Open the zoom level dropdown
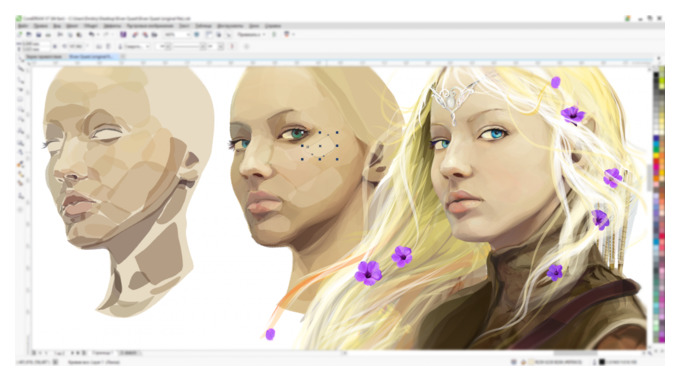Image resolution: width=680 pixels, height=381 pixels. pyautogui.click(x=188, y=34)
